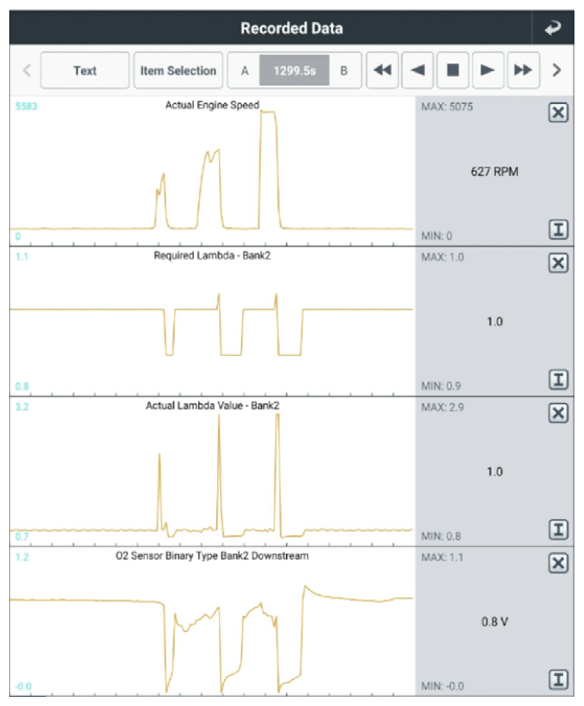Open the Text view button
Image resolution: width=584 pixels, height=706 pixels.
click(85, 70)
